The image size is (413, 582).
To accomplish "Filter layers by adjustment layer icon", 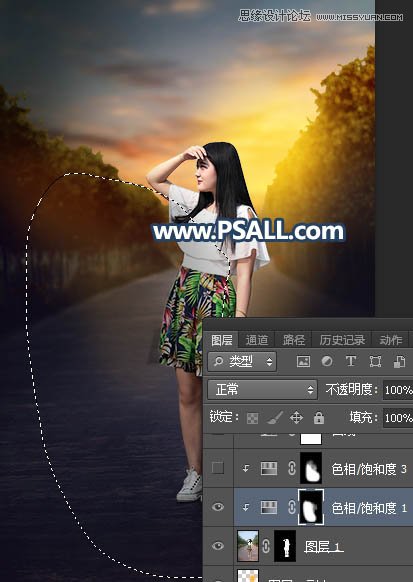I will [327, 361].
